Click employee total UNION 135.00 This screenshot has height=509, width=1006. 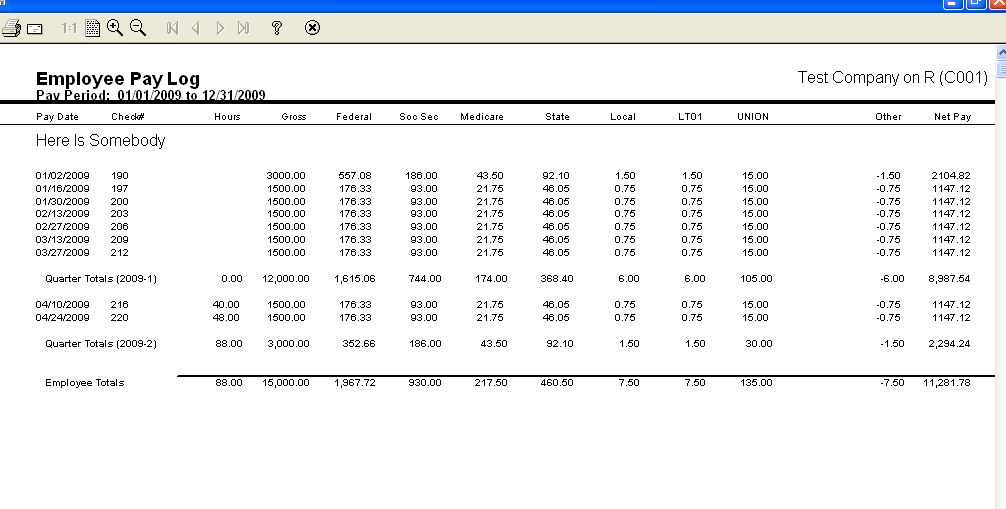tap(756, 383)
